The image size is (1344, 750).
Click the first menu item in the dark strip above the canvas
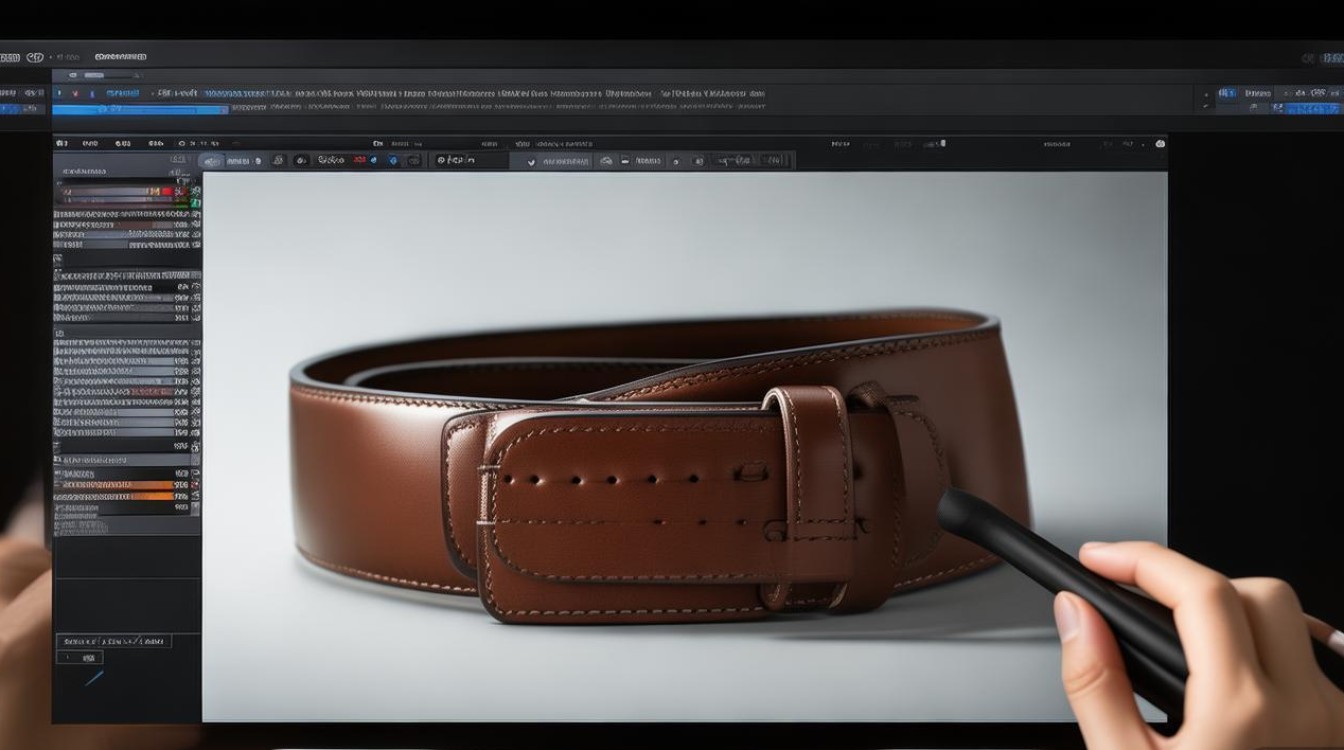(x=61, y=144)
